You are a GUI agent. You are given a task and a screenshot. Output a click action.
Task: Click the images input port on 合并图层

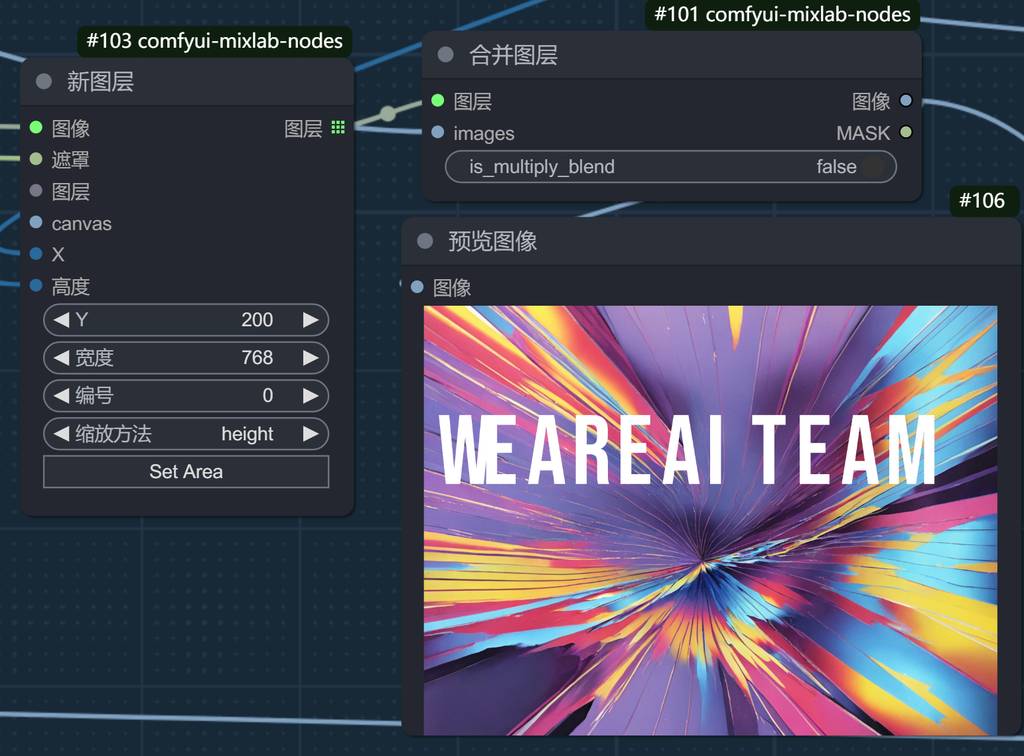[438, 132]
